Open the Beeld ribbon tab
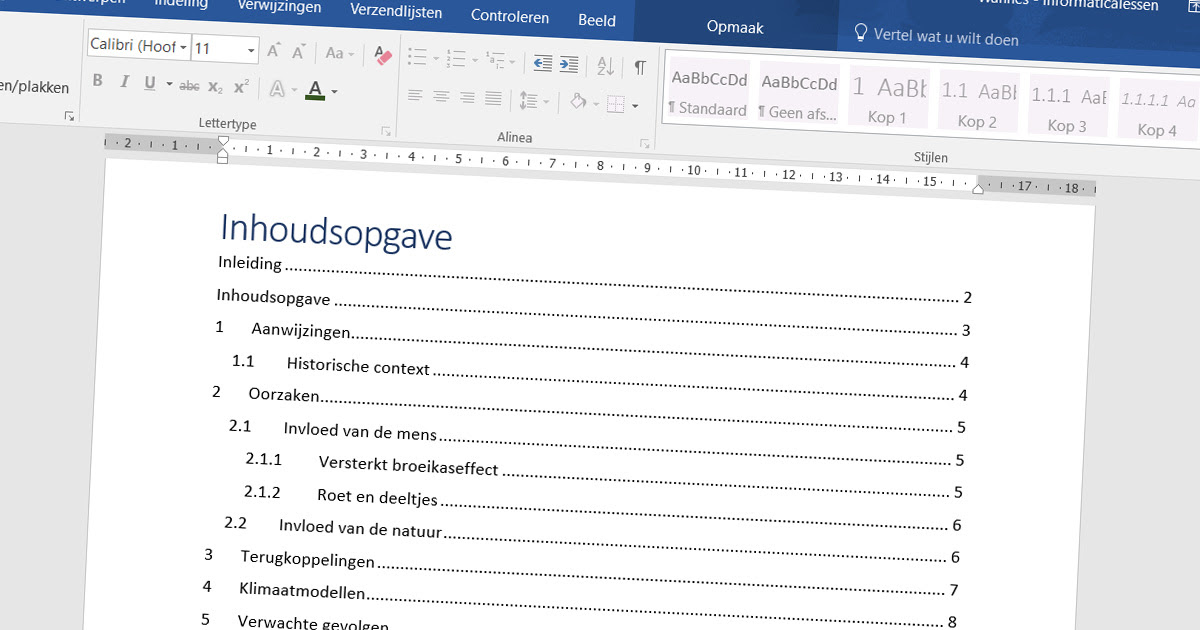 pyautogui.click(x=597, y=20)
